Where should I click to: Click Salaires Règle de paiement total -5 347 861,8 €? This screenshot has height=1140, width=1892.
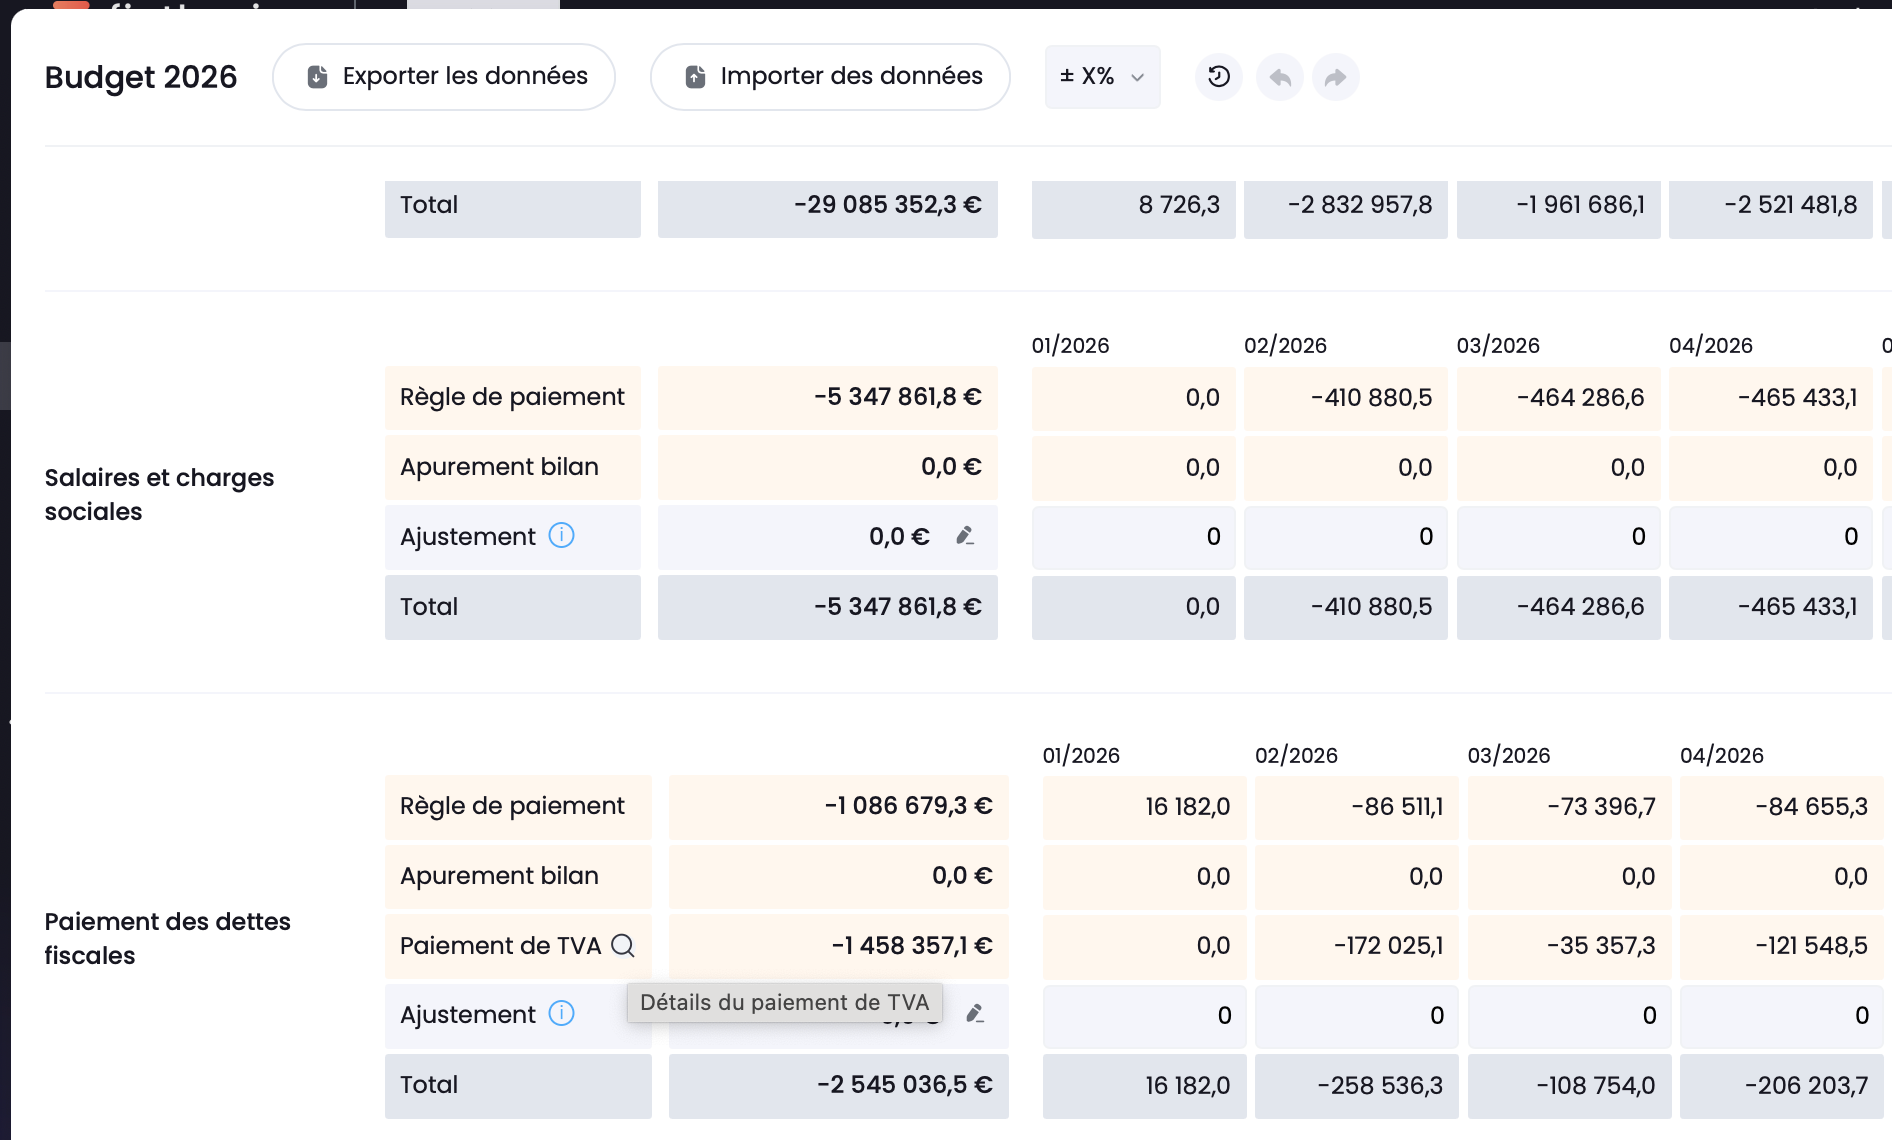point(828,398)
